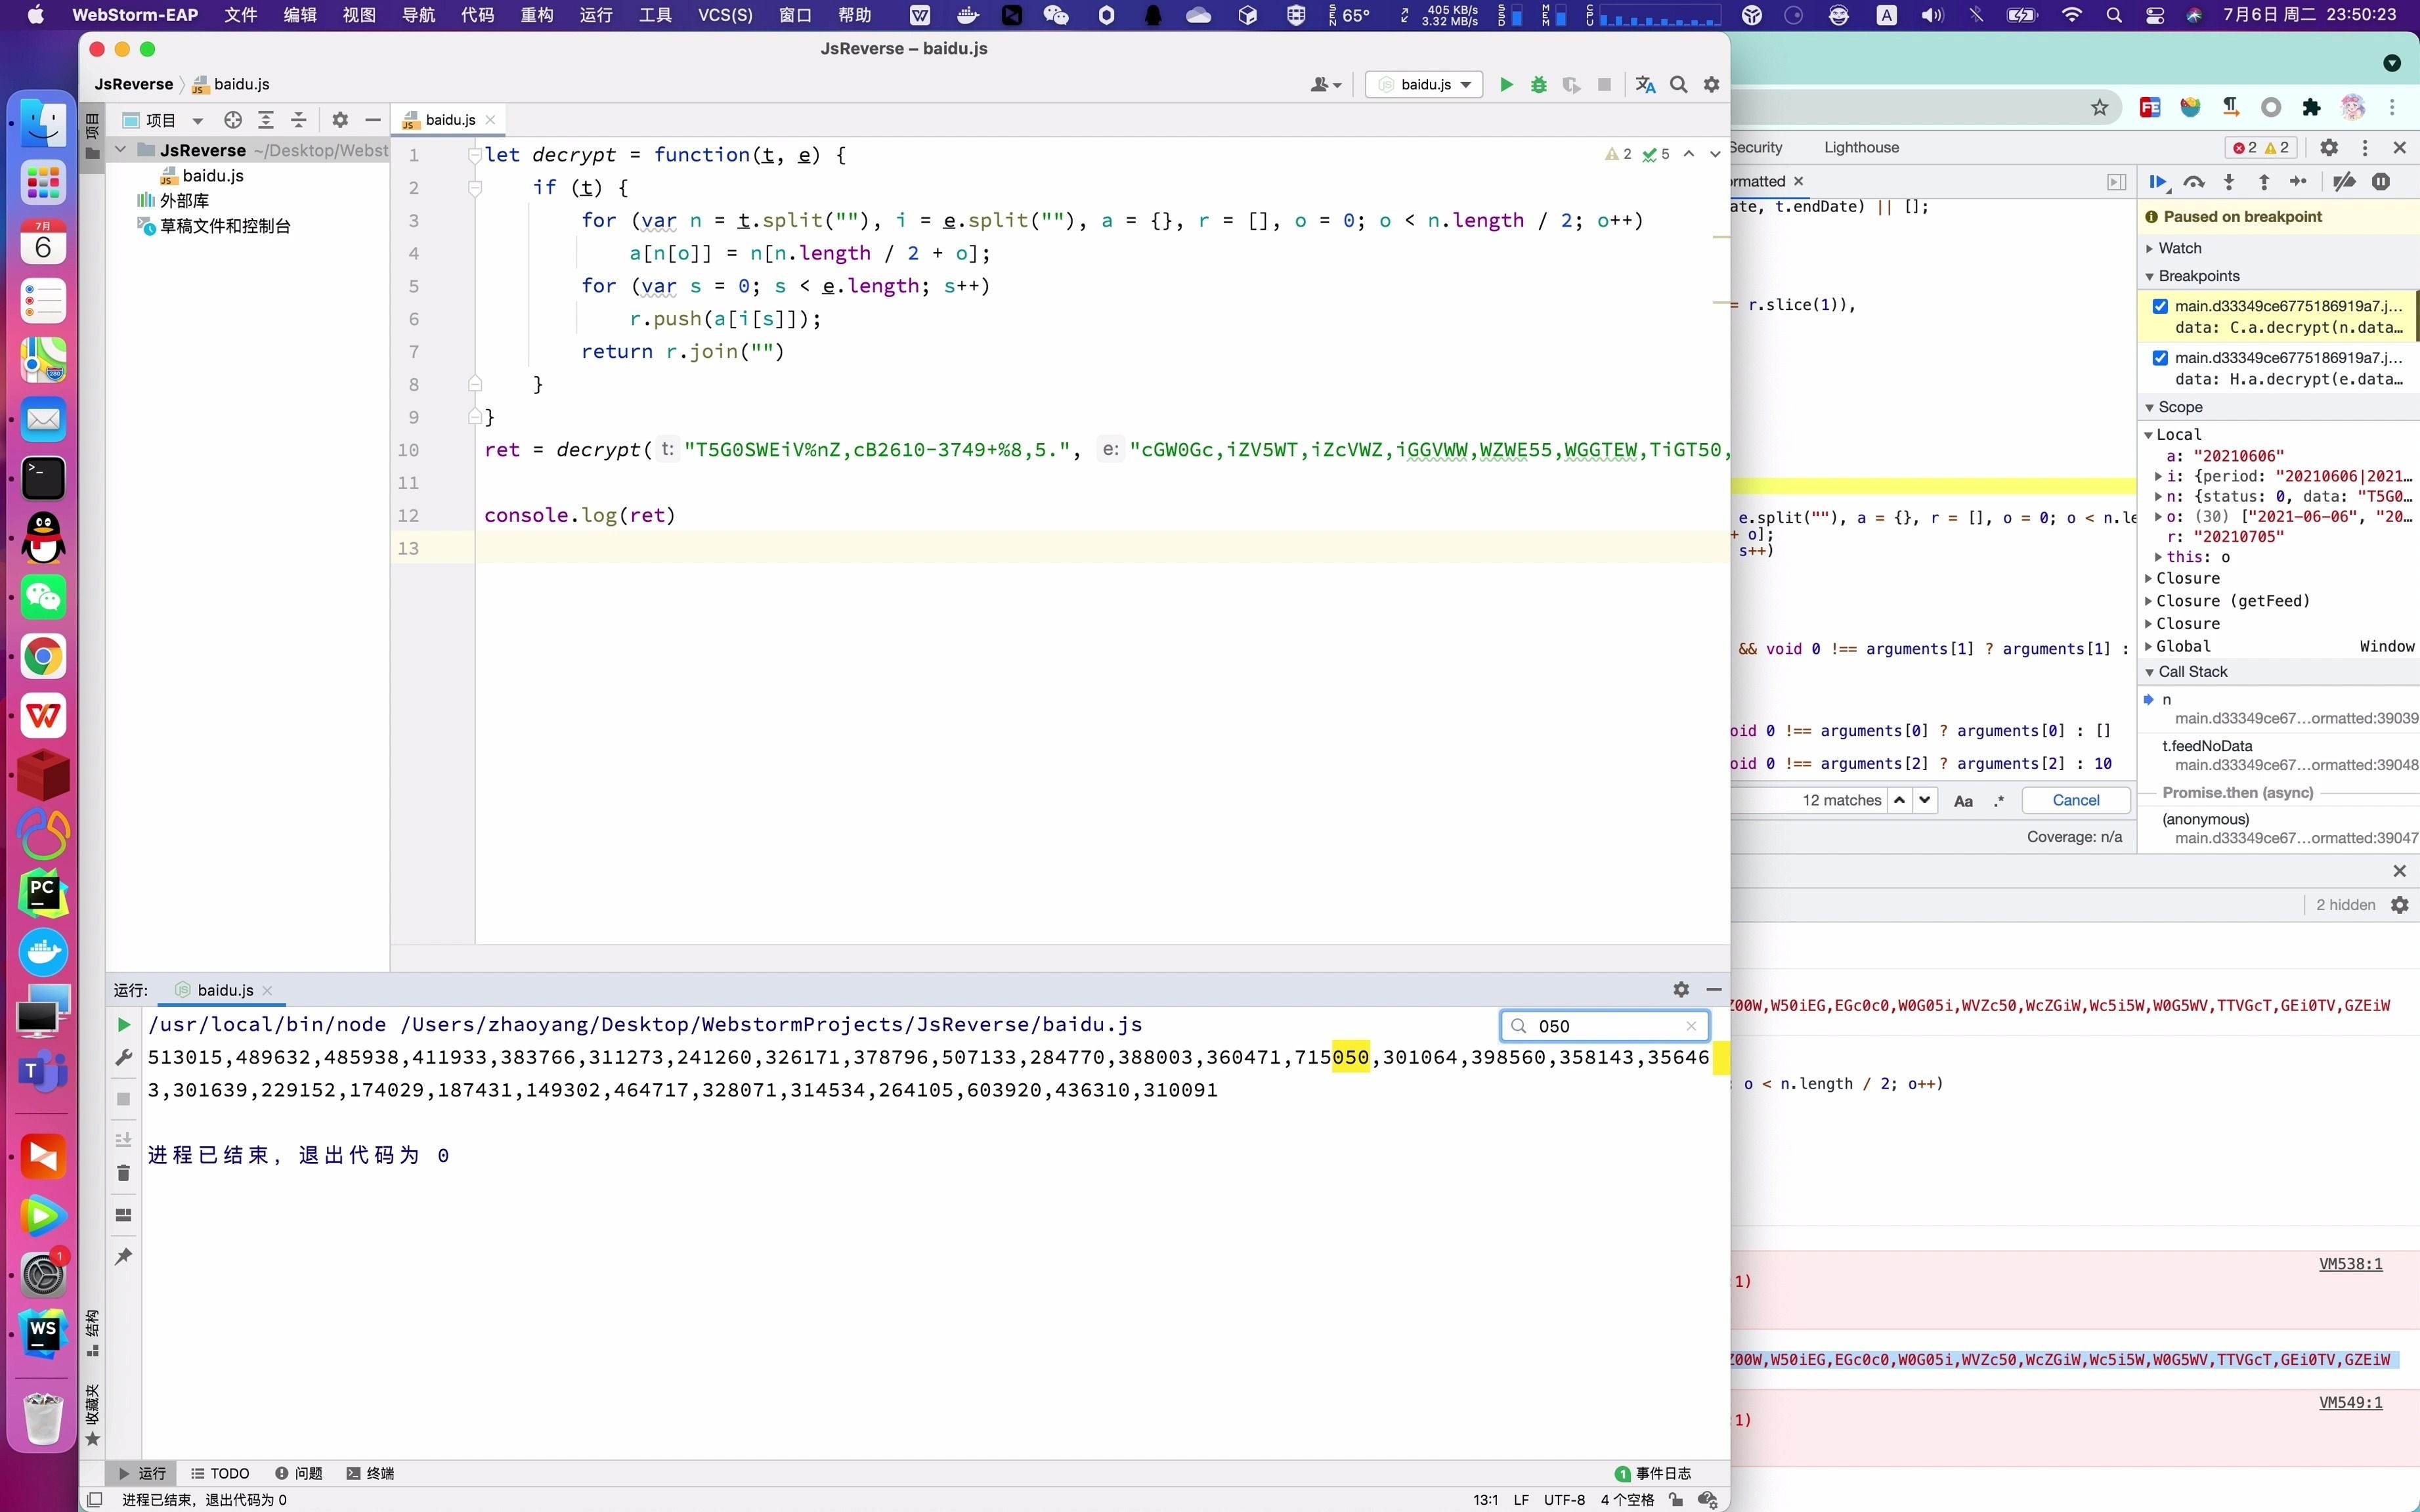The image size is (2420, 1512).
Task: Clear the console search field text
Action: pyautogui.click(x=1691, y=1026)
